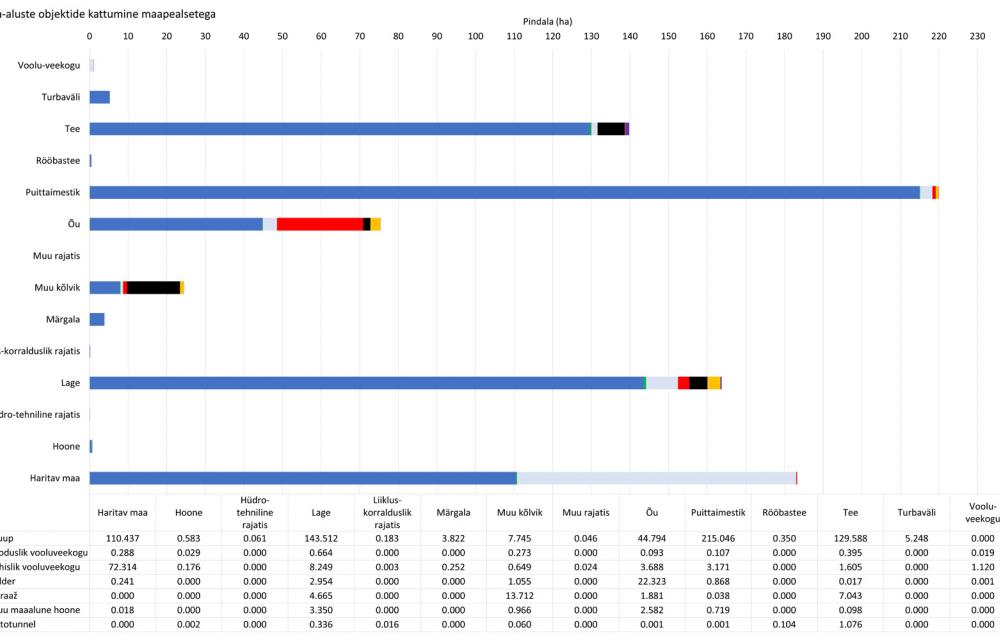
Task: Click the 'Muu kõlvik' vertical axis label
Action: click(57, 287)
